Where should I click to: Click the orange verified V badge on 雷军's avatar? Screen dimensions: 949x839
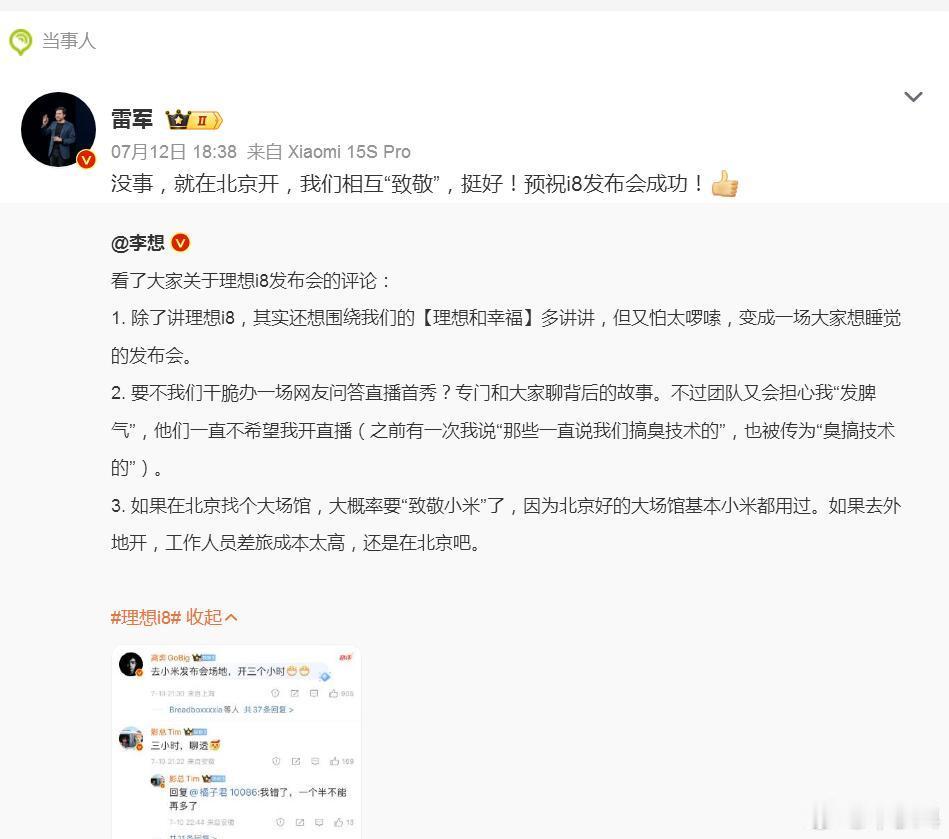86,159
